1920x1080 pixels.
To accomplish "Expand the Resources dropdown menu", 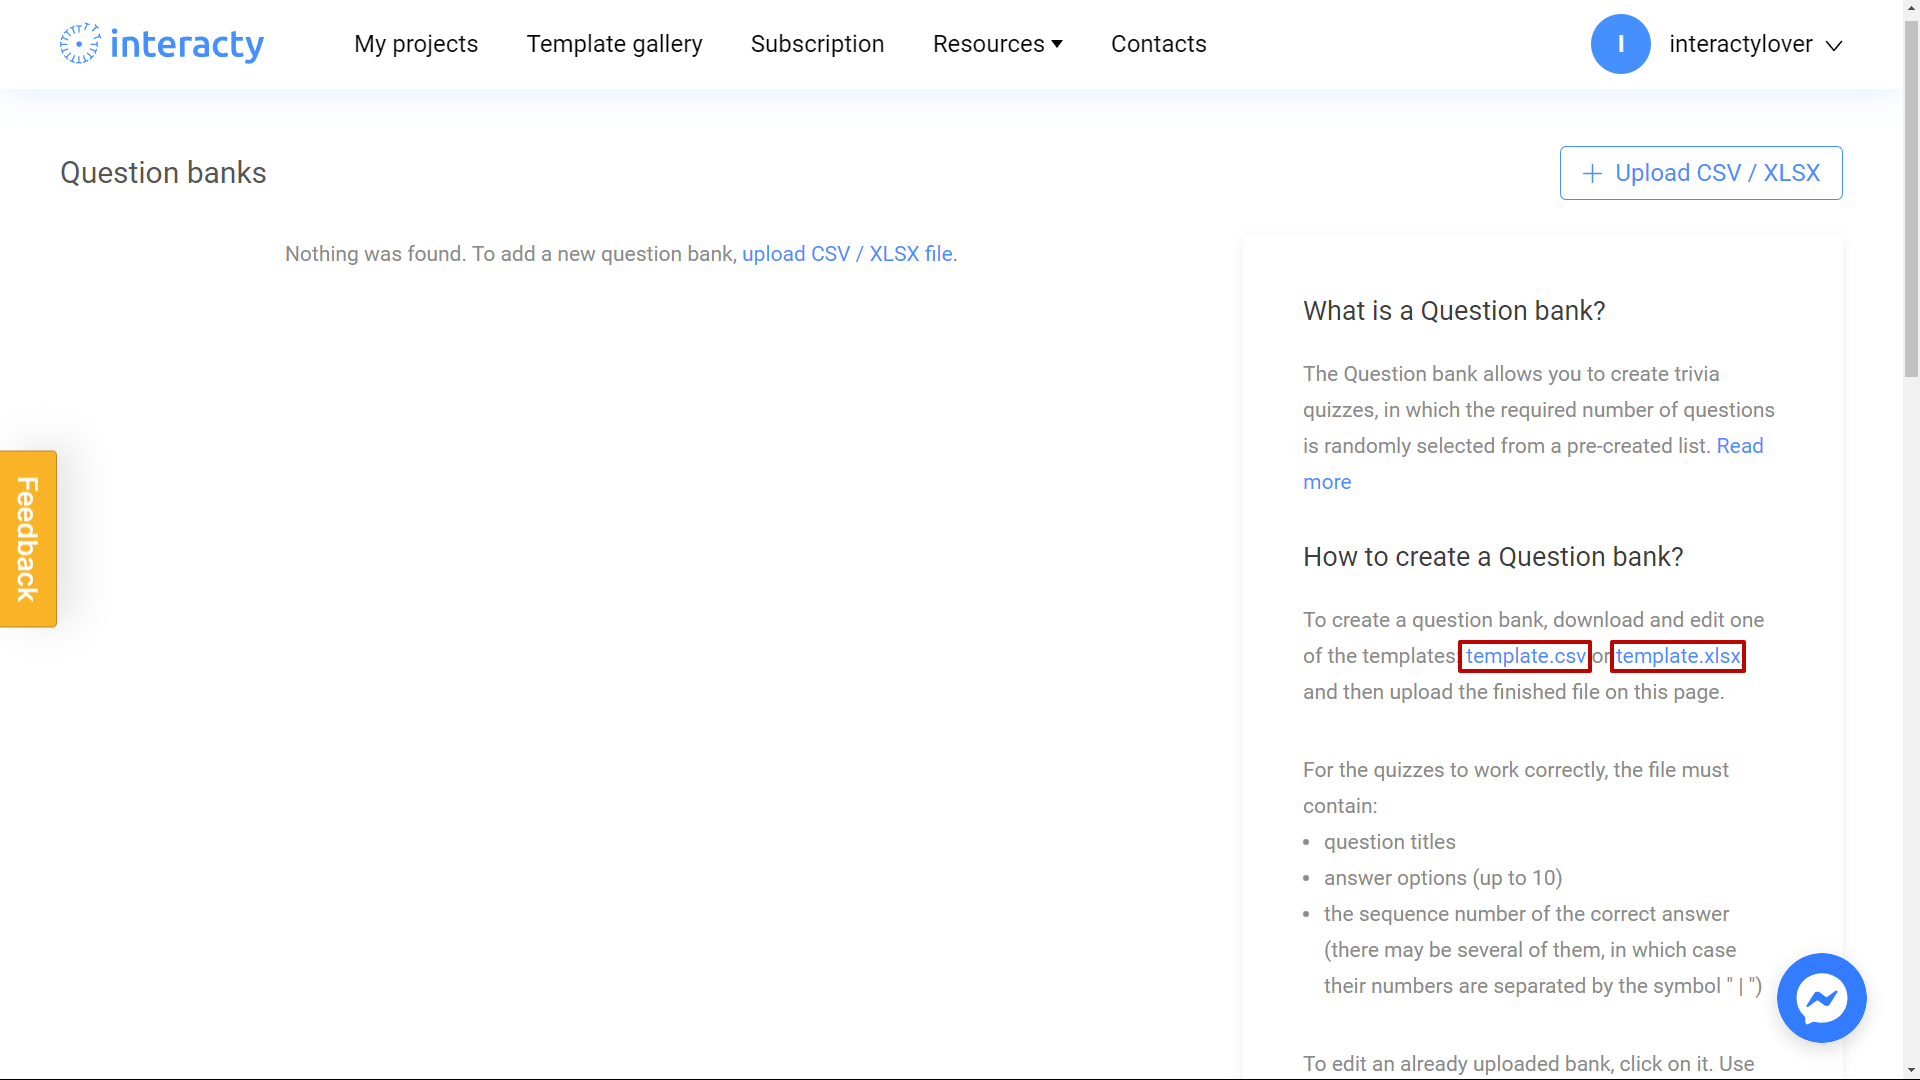I will 997,44.
